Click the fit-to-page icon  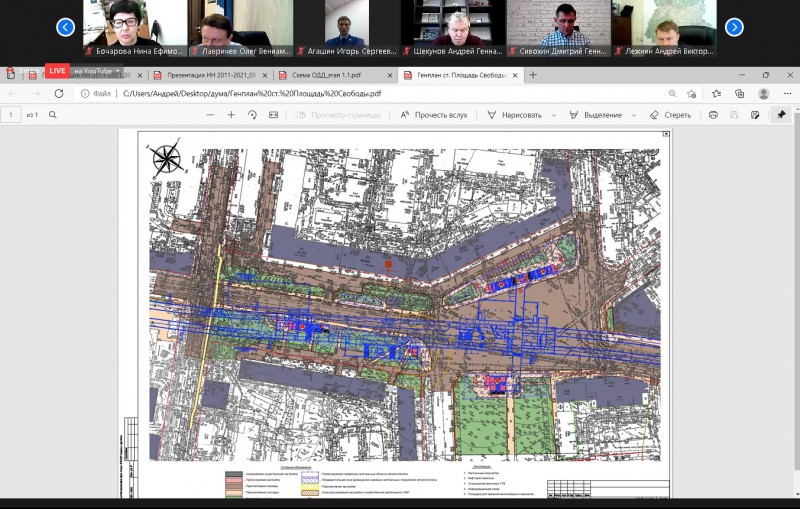(x=274, y=115)
